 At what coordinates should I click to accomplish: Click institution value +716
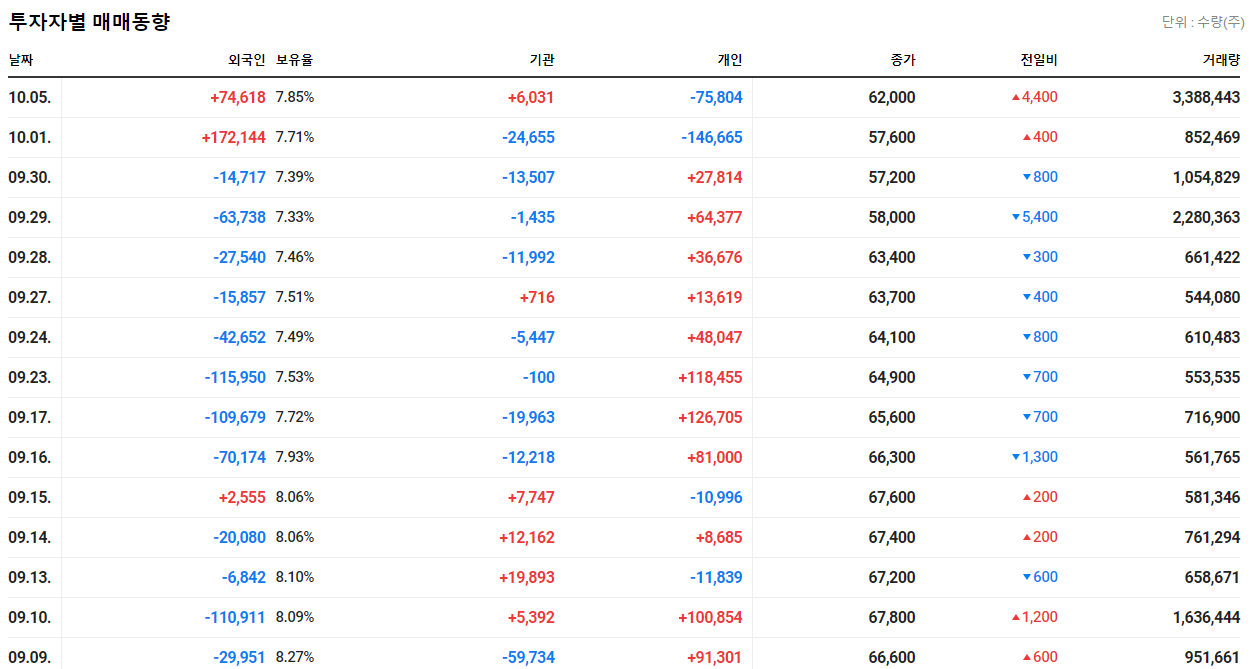coord(537,297)
